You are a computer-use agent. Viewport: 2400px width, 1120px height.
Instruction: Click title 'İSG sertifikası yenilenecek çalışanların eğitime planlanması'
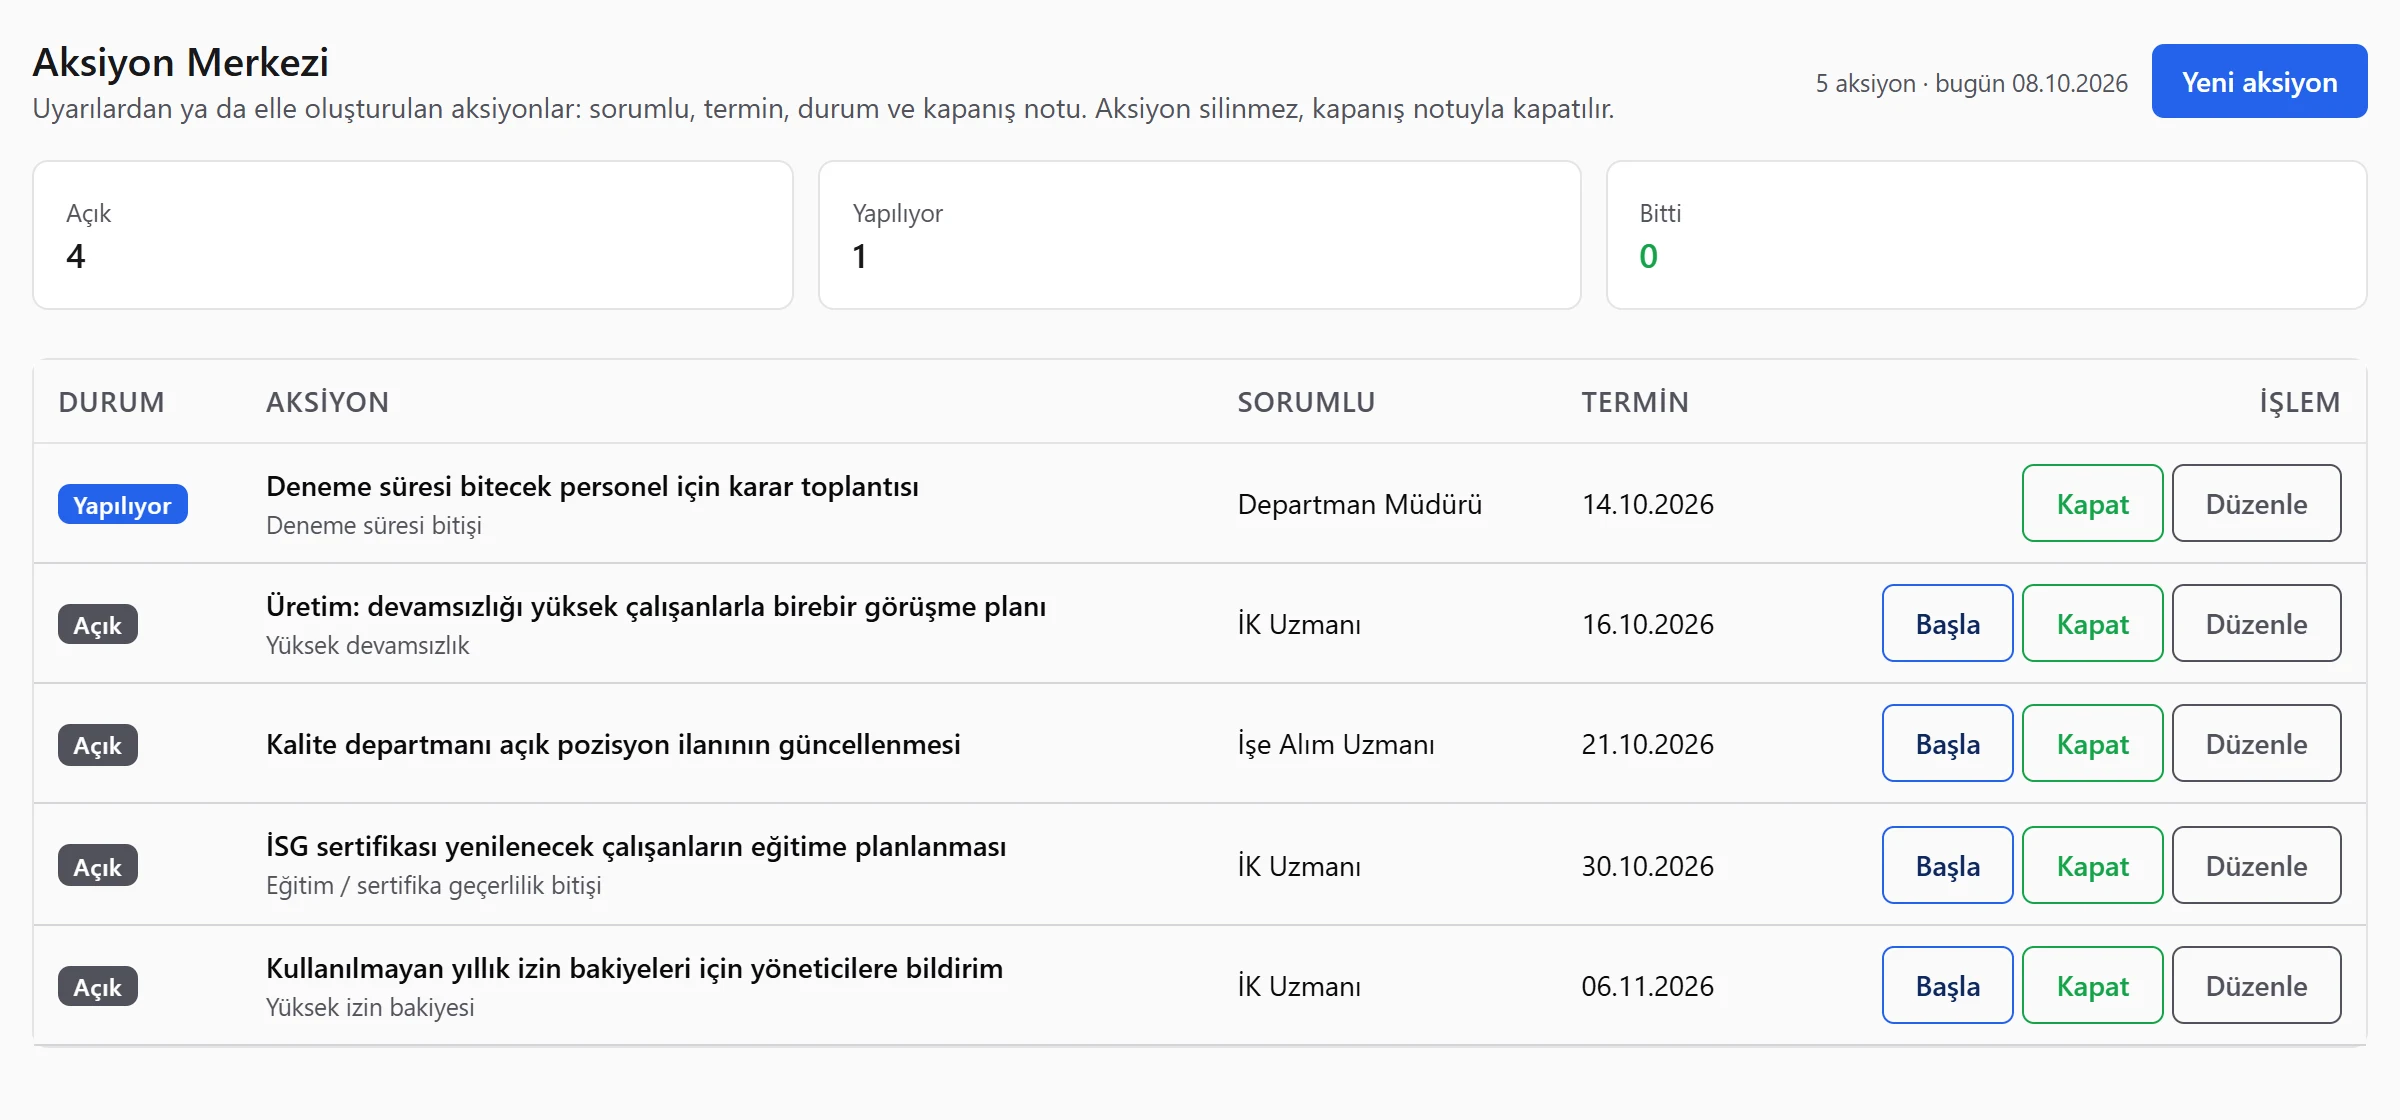tap(636, 846)
